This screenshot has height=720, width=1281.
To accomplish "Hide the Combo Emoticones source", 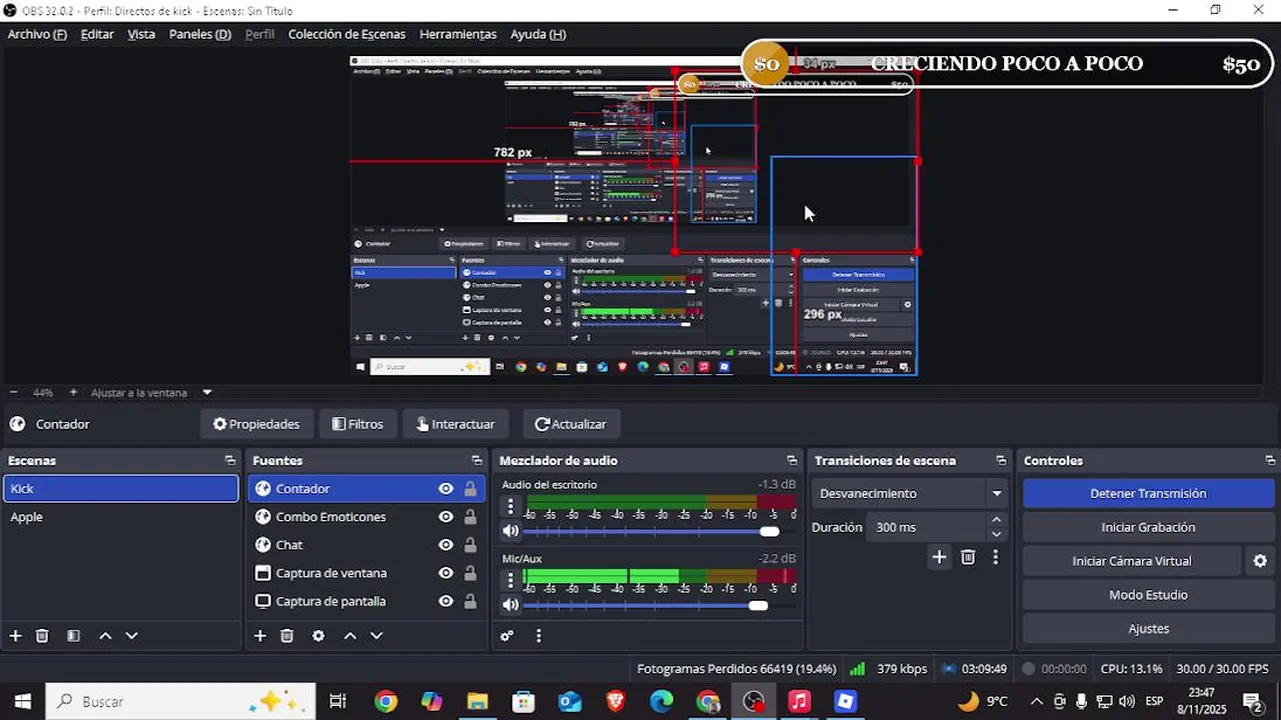I will (446, 517).
